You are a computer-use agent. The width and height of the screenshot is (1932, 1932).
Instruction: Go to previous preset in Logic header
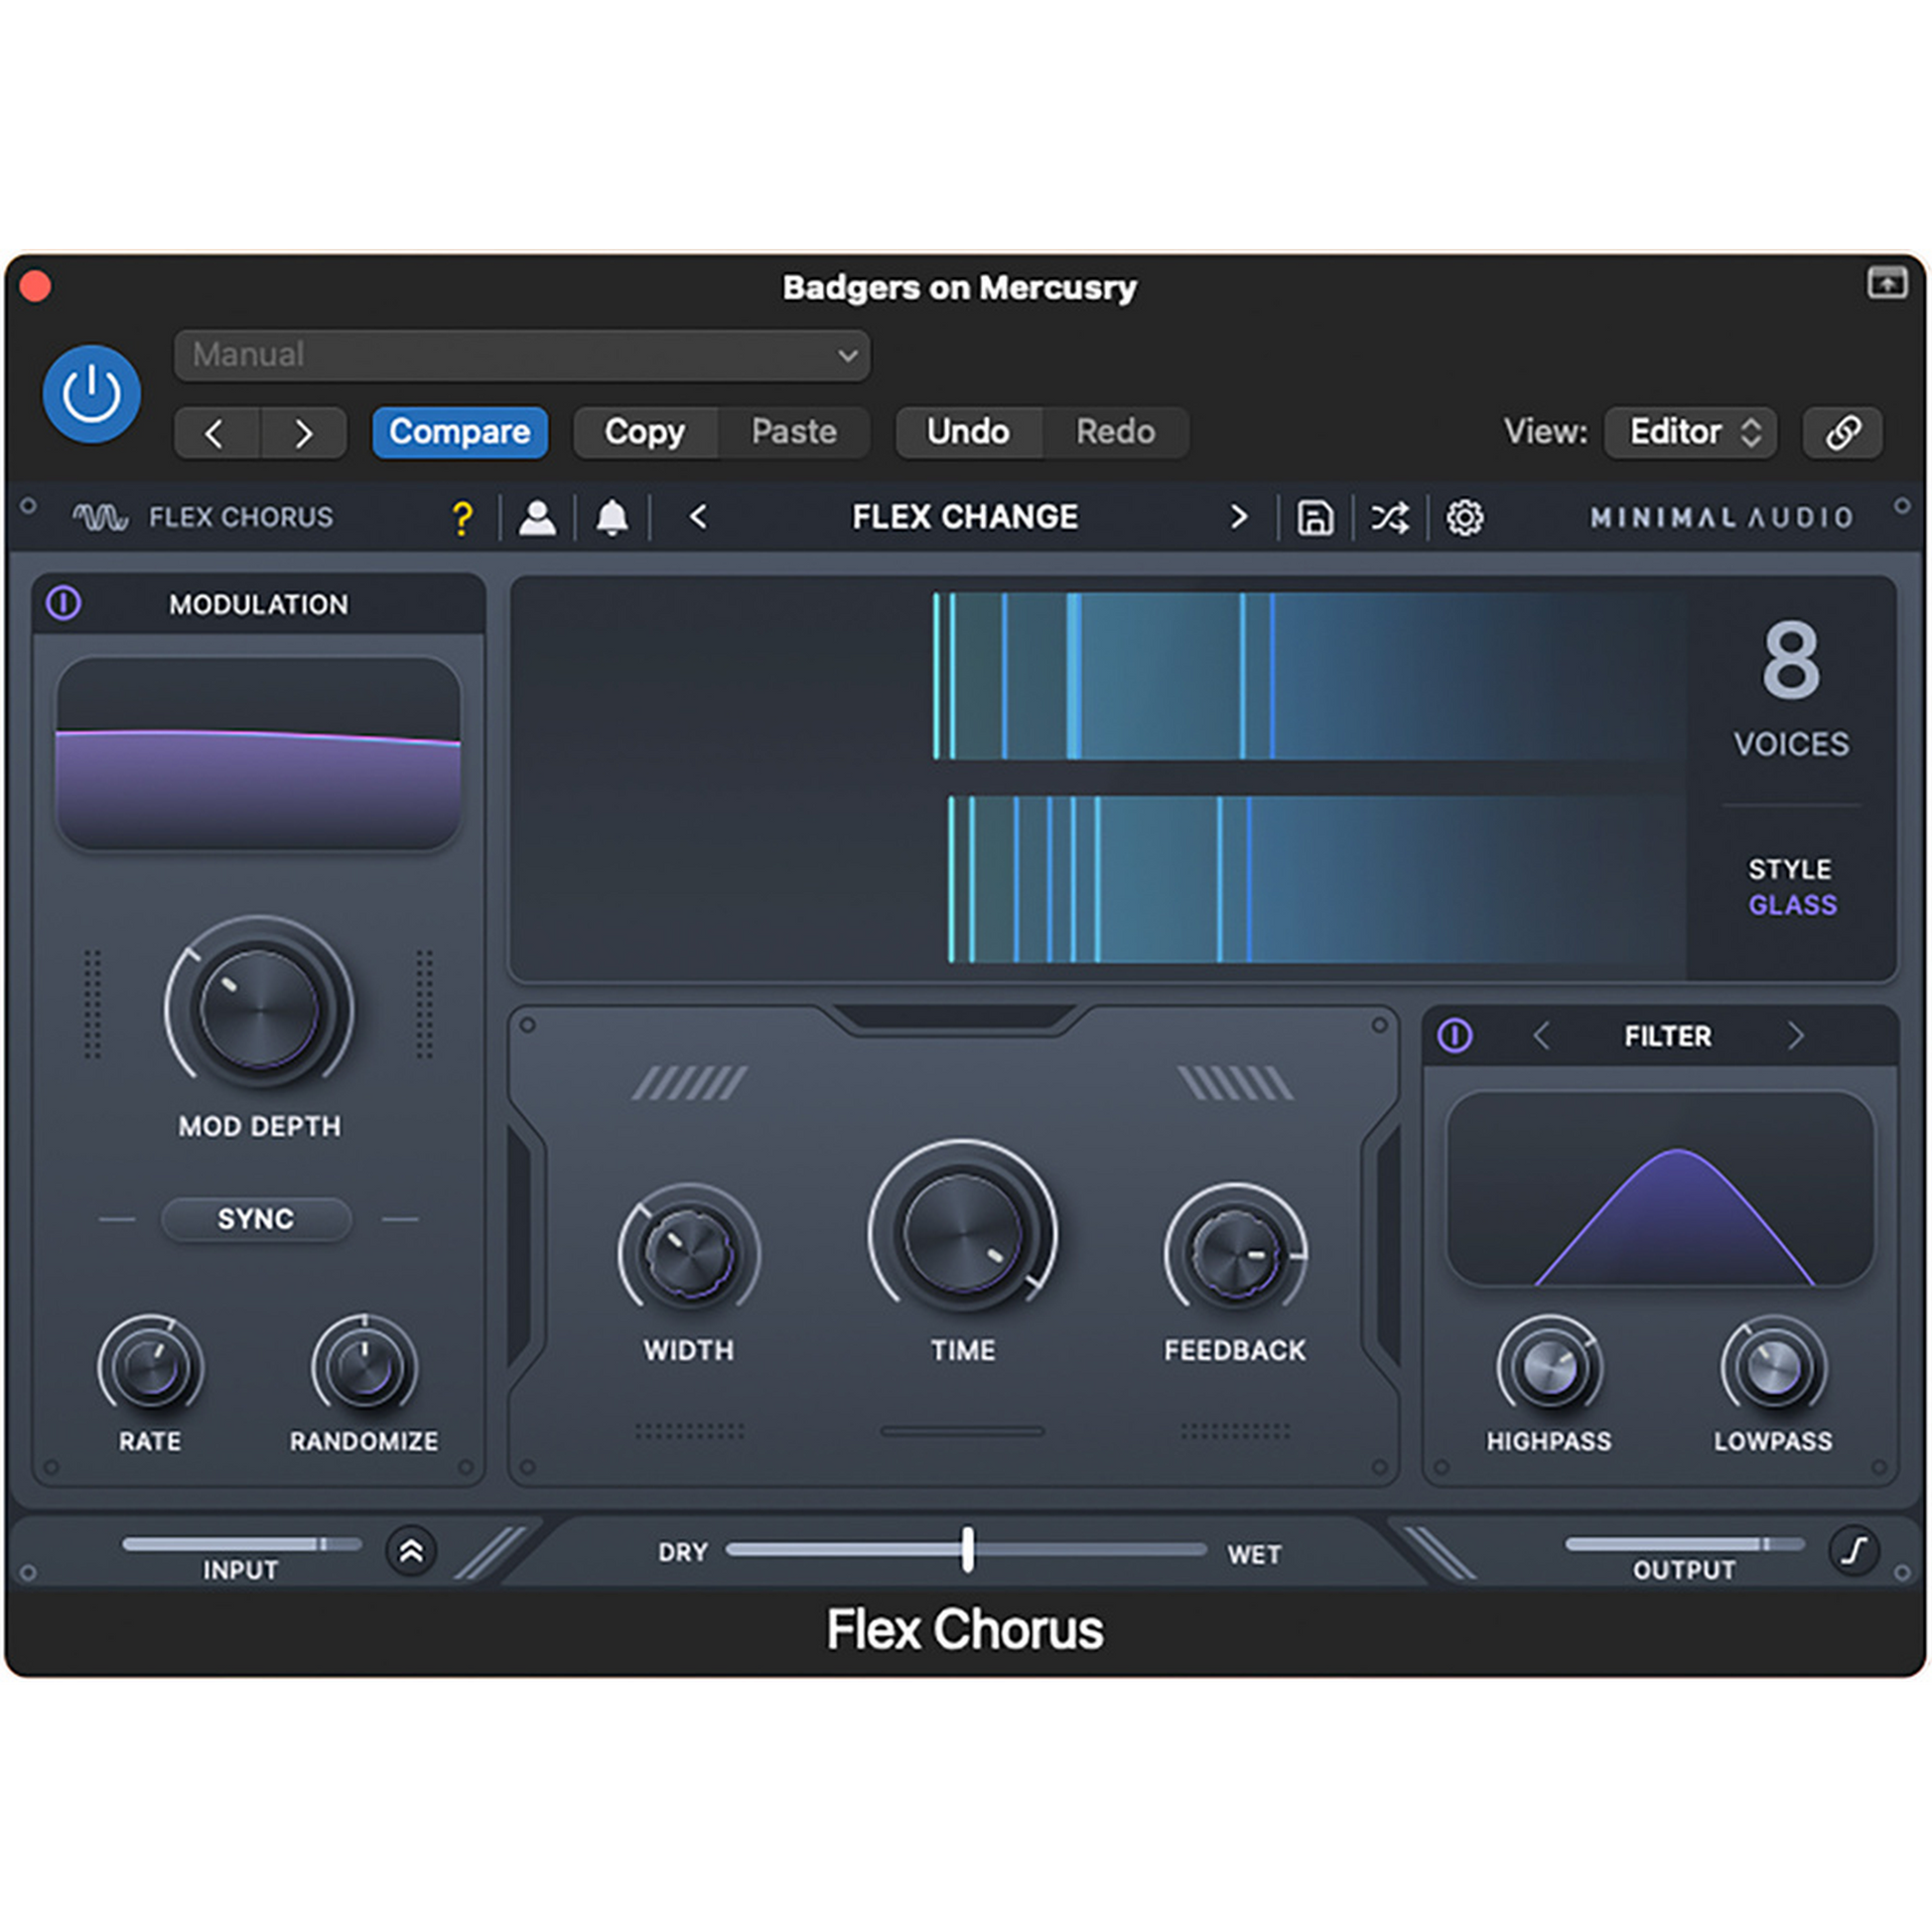pyautogui.click(x=217, y=432)
